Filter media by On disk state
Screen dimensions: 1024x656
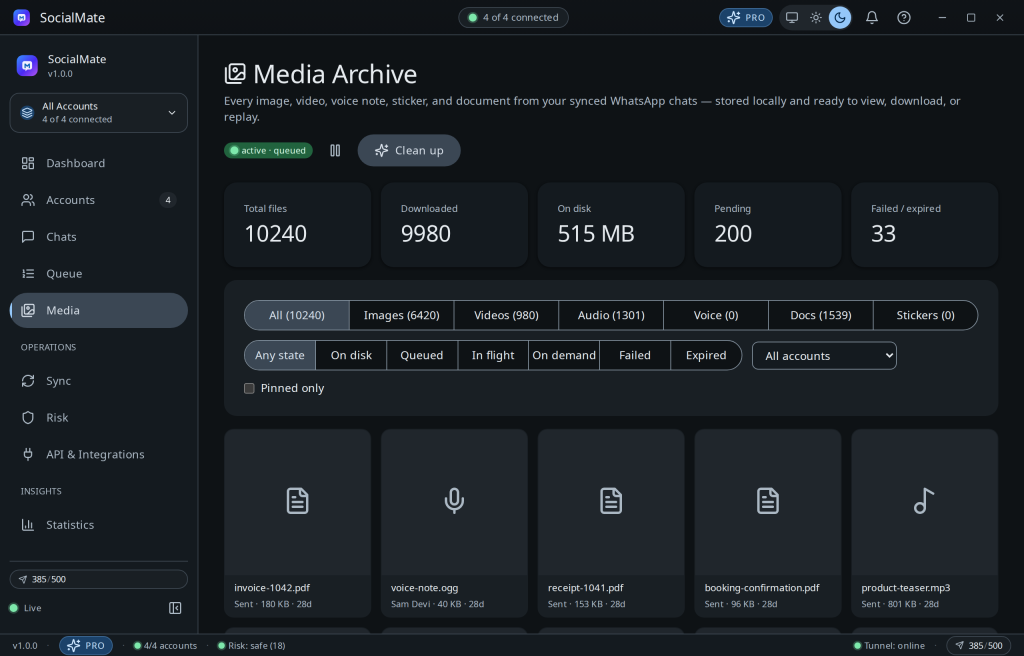[x=351, y=355]
